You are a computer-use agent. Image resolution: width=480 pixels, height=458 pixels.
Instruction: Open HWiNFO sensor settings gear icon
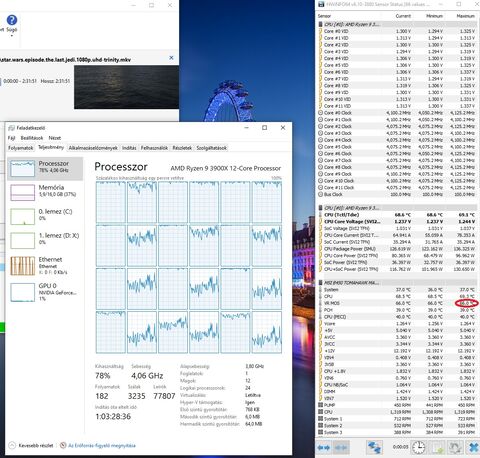(x=455, y=447)
